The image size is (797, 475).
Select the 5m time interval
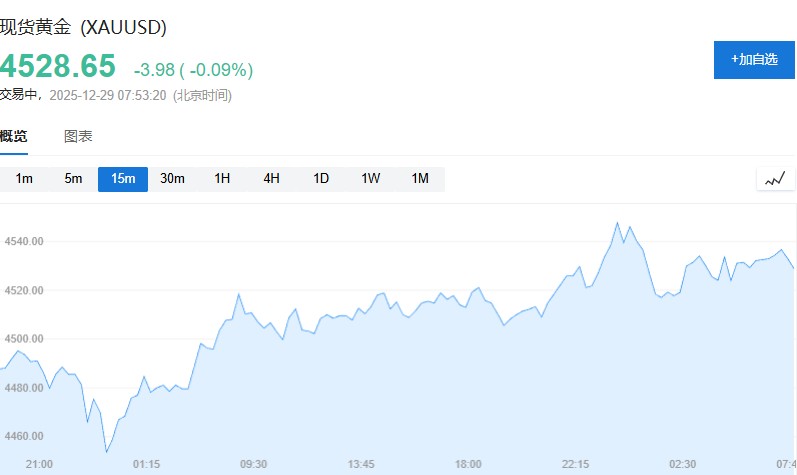73,179
